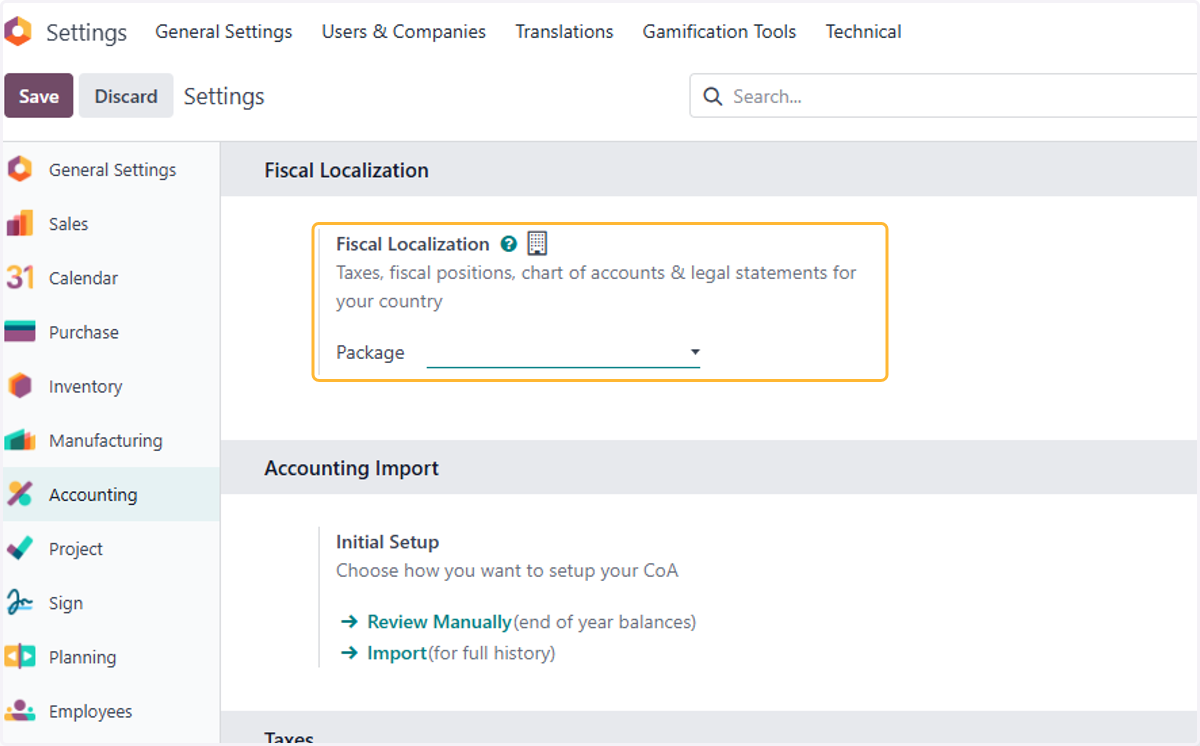Open the Technical menu
1200x746 pixels.
(x=863, y=32)
